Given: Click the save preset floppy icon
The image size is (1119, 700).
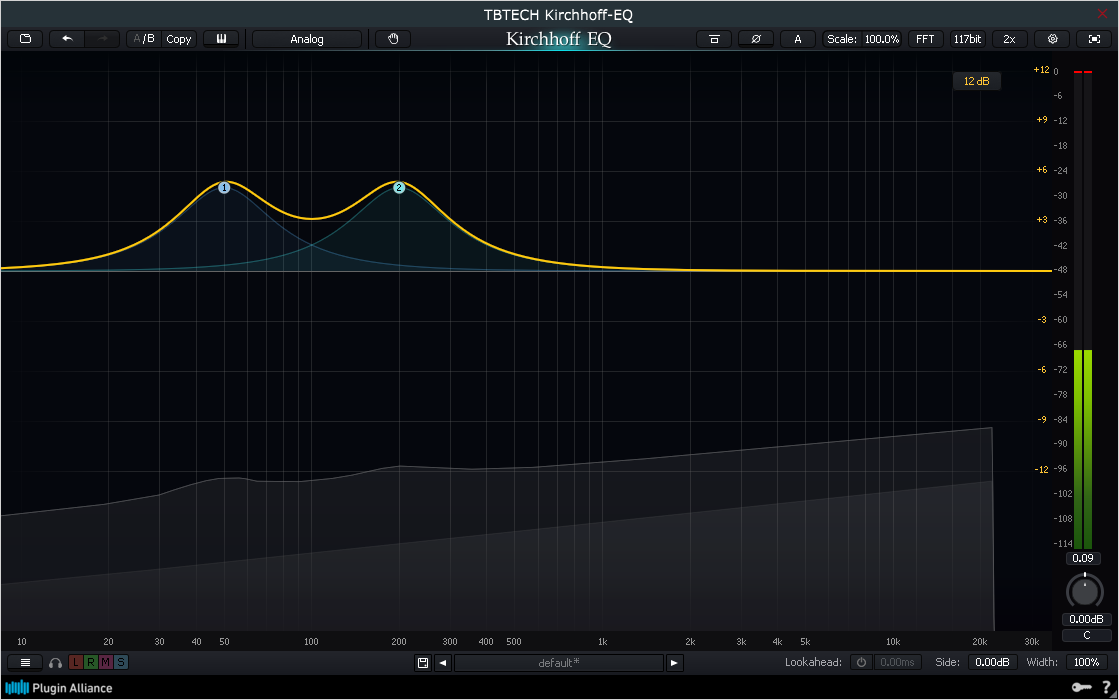Looking at the screenshot, I should pos(422,663).
